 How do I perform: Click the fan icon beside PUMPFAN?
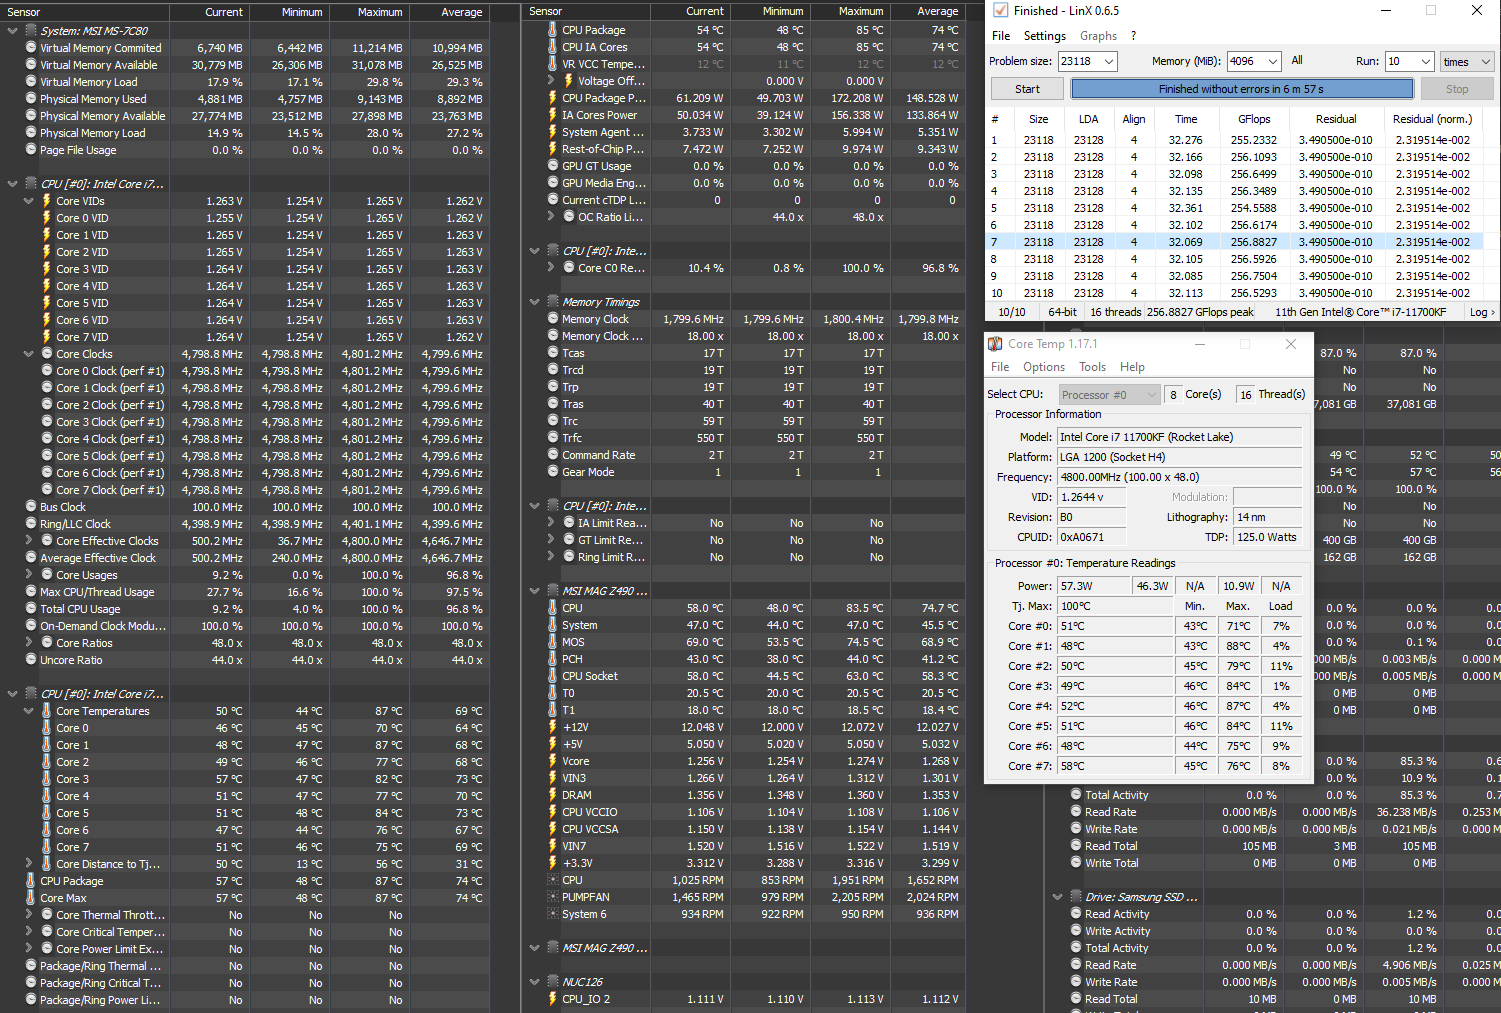point(553,897)
